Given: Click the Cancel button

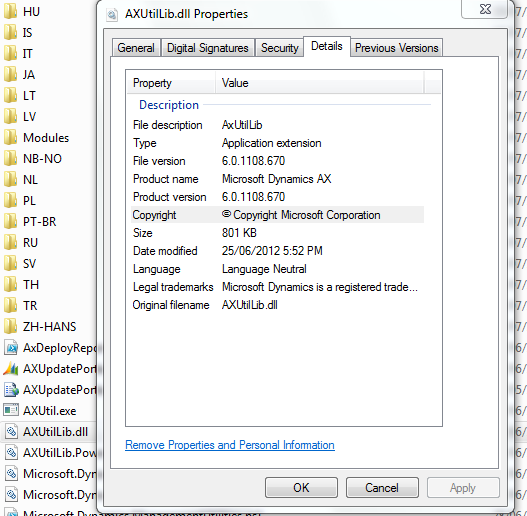Looking at the screenshot, I should 382,487.
